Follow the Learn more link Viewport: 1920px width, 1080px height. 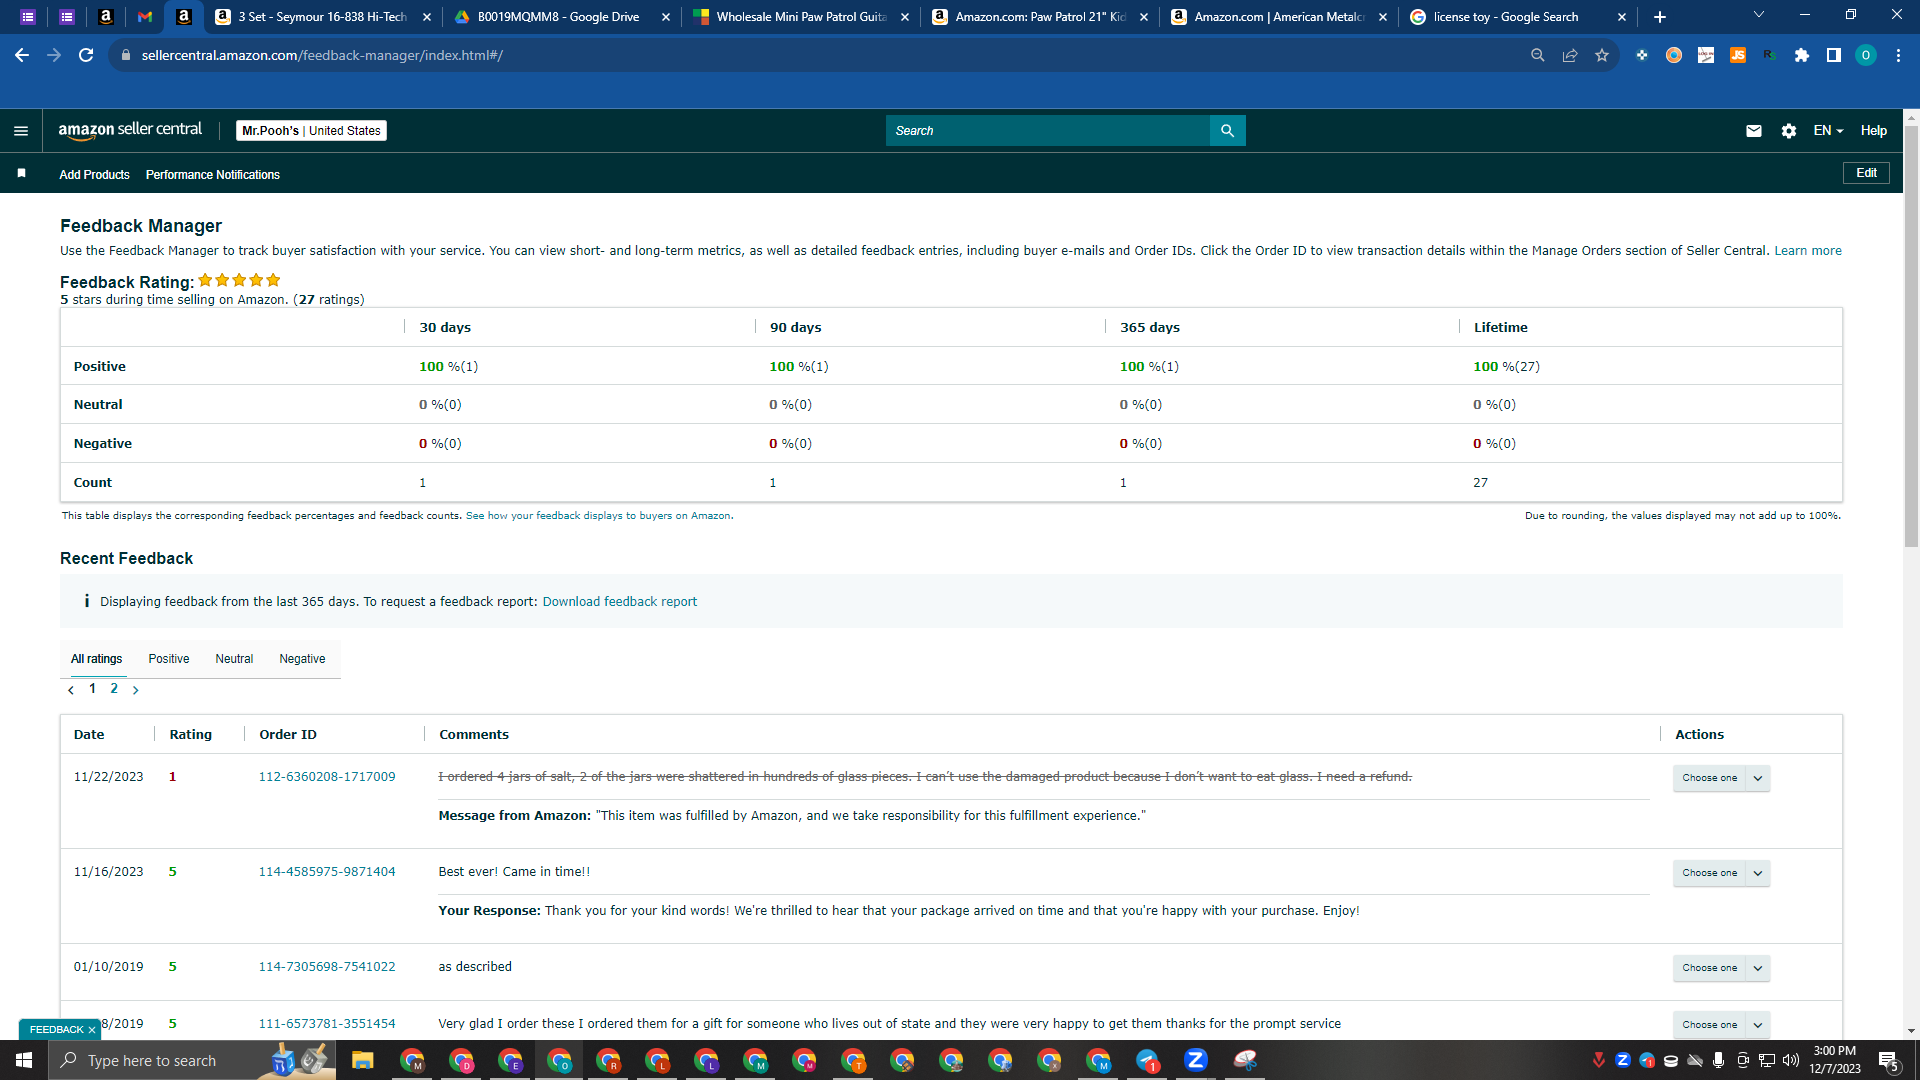pos(1807,251)
